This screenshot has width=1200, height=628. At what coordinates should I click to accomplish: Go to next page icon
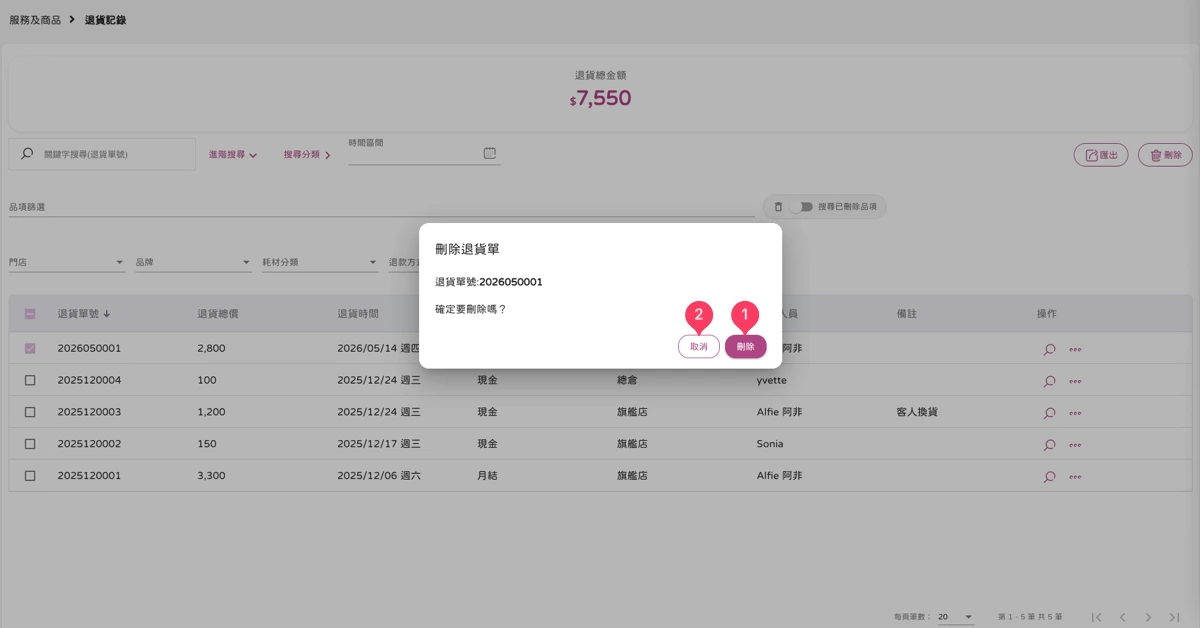pyautogui.click(x=1149, y=617)
